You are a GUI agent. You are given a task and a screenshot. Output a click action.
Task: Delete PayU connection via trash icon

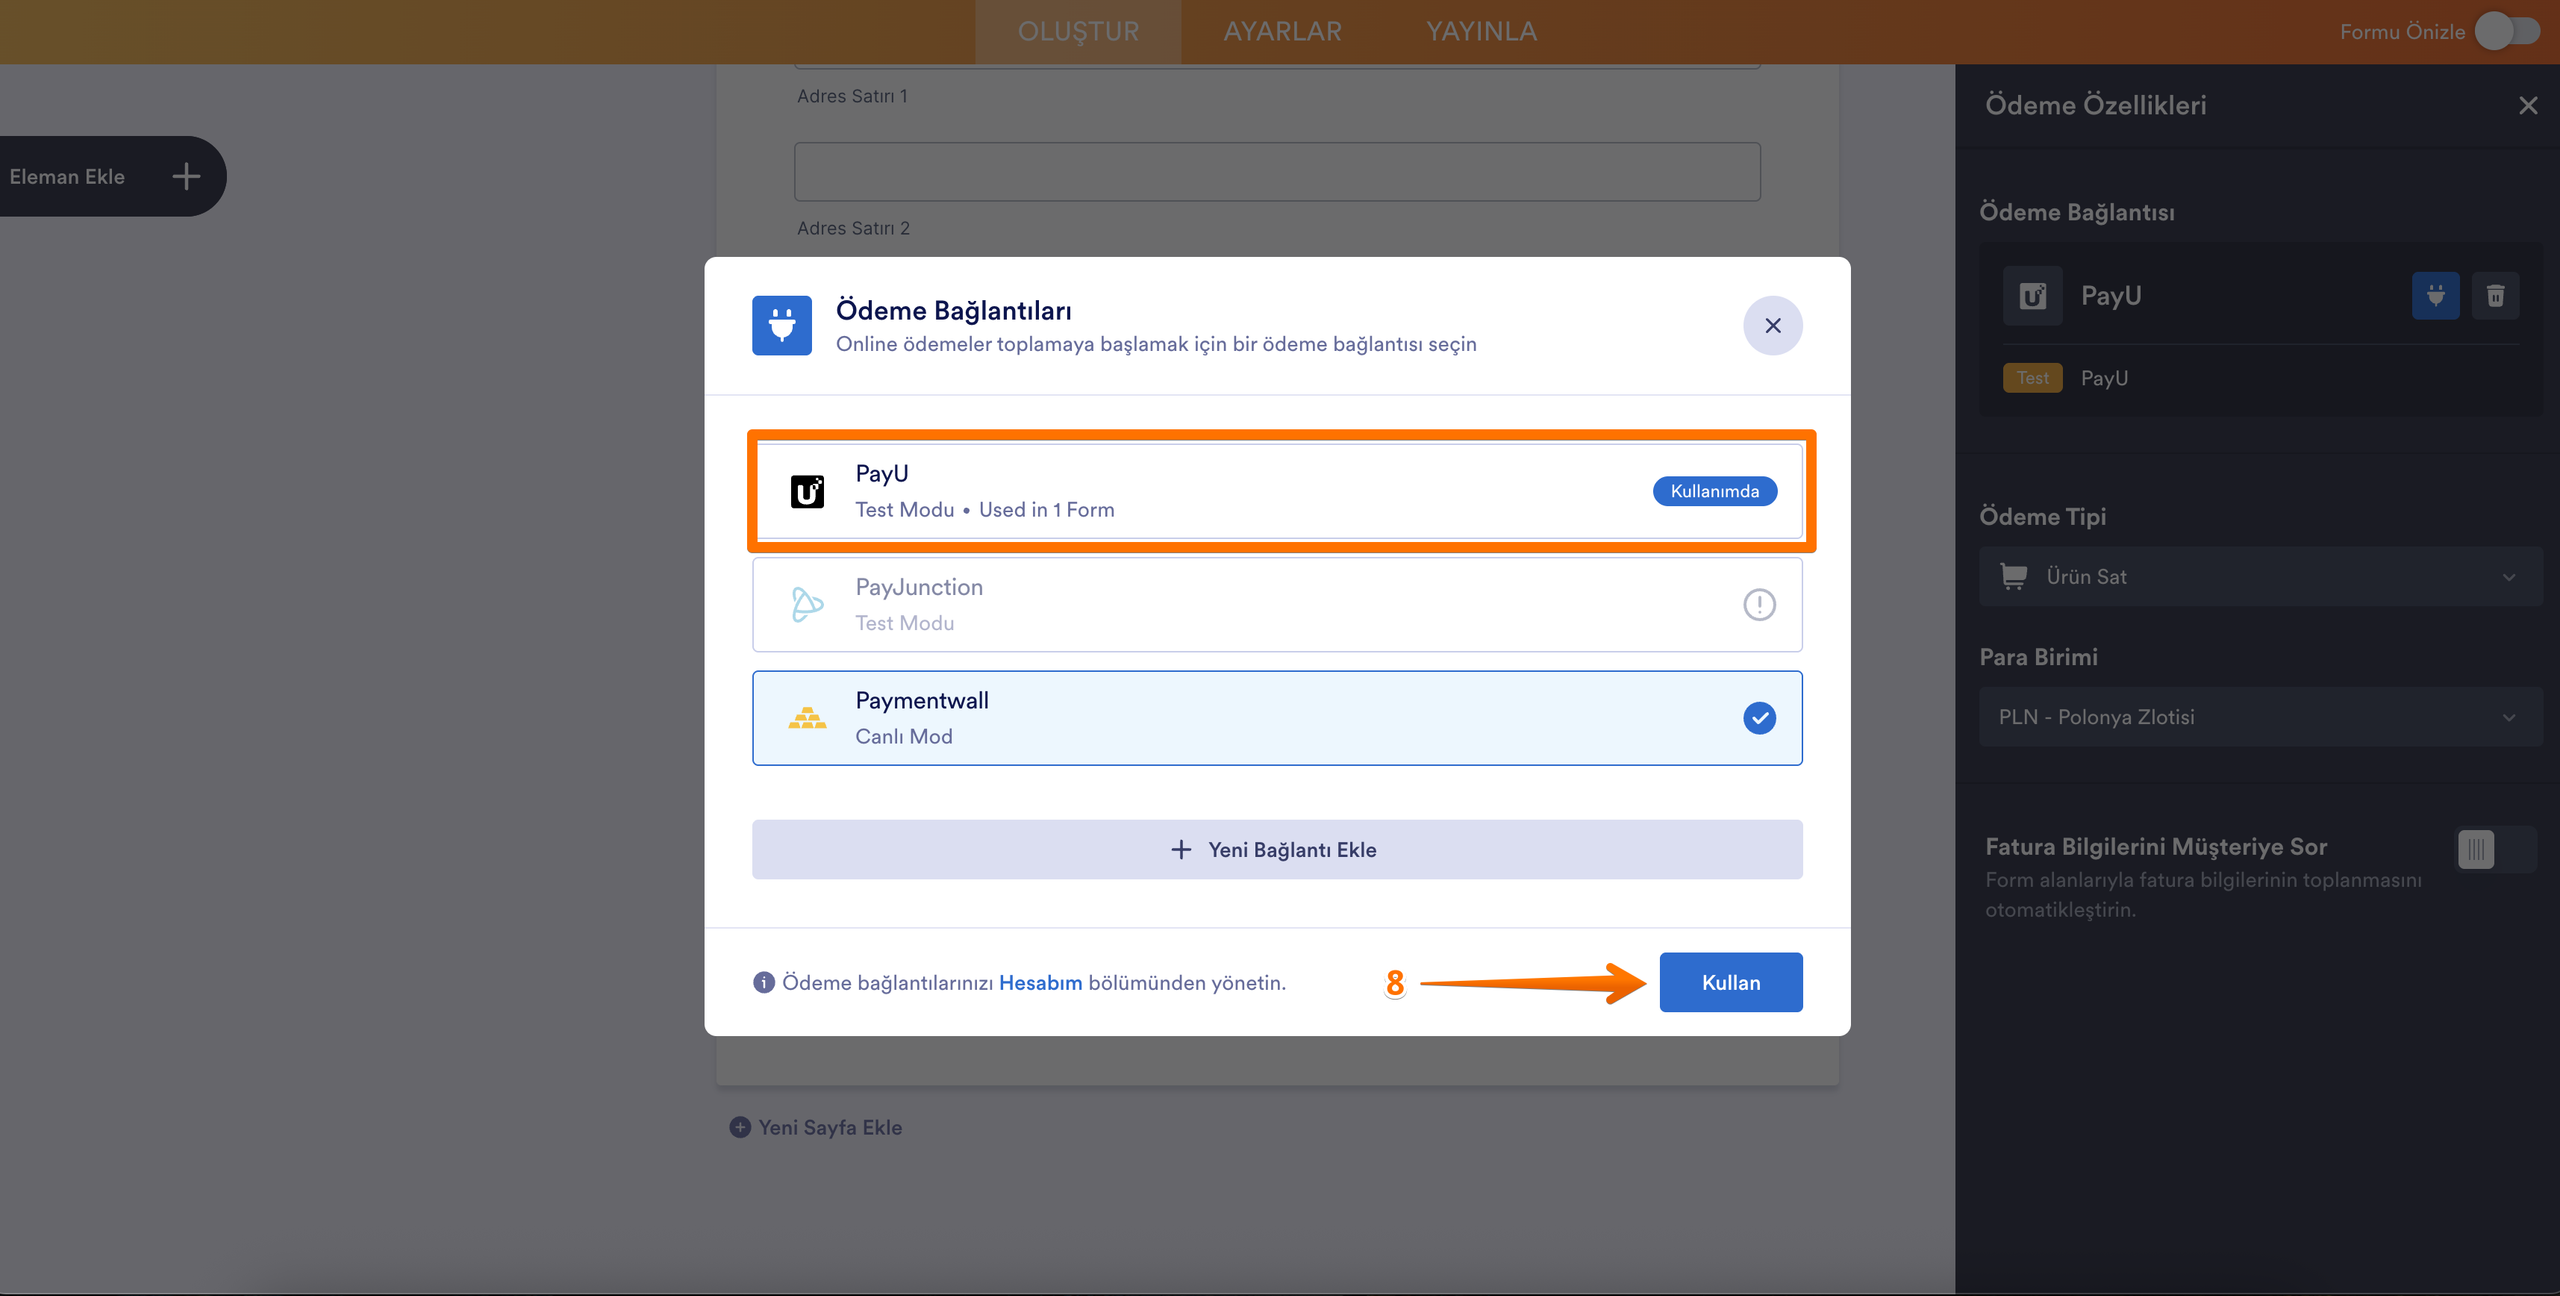click(2495, 296)
